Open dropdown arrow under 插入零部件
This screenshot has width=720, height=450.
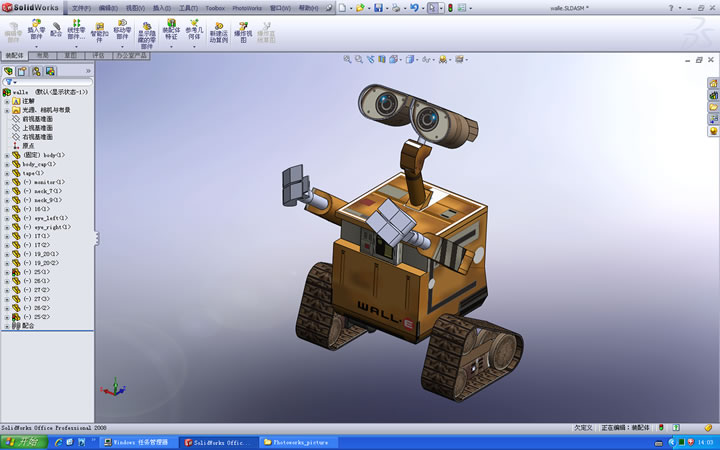click(36, 47)
